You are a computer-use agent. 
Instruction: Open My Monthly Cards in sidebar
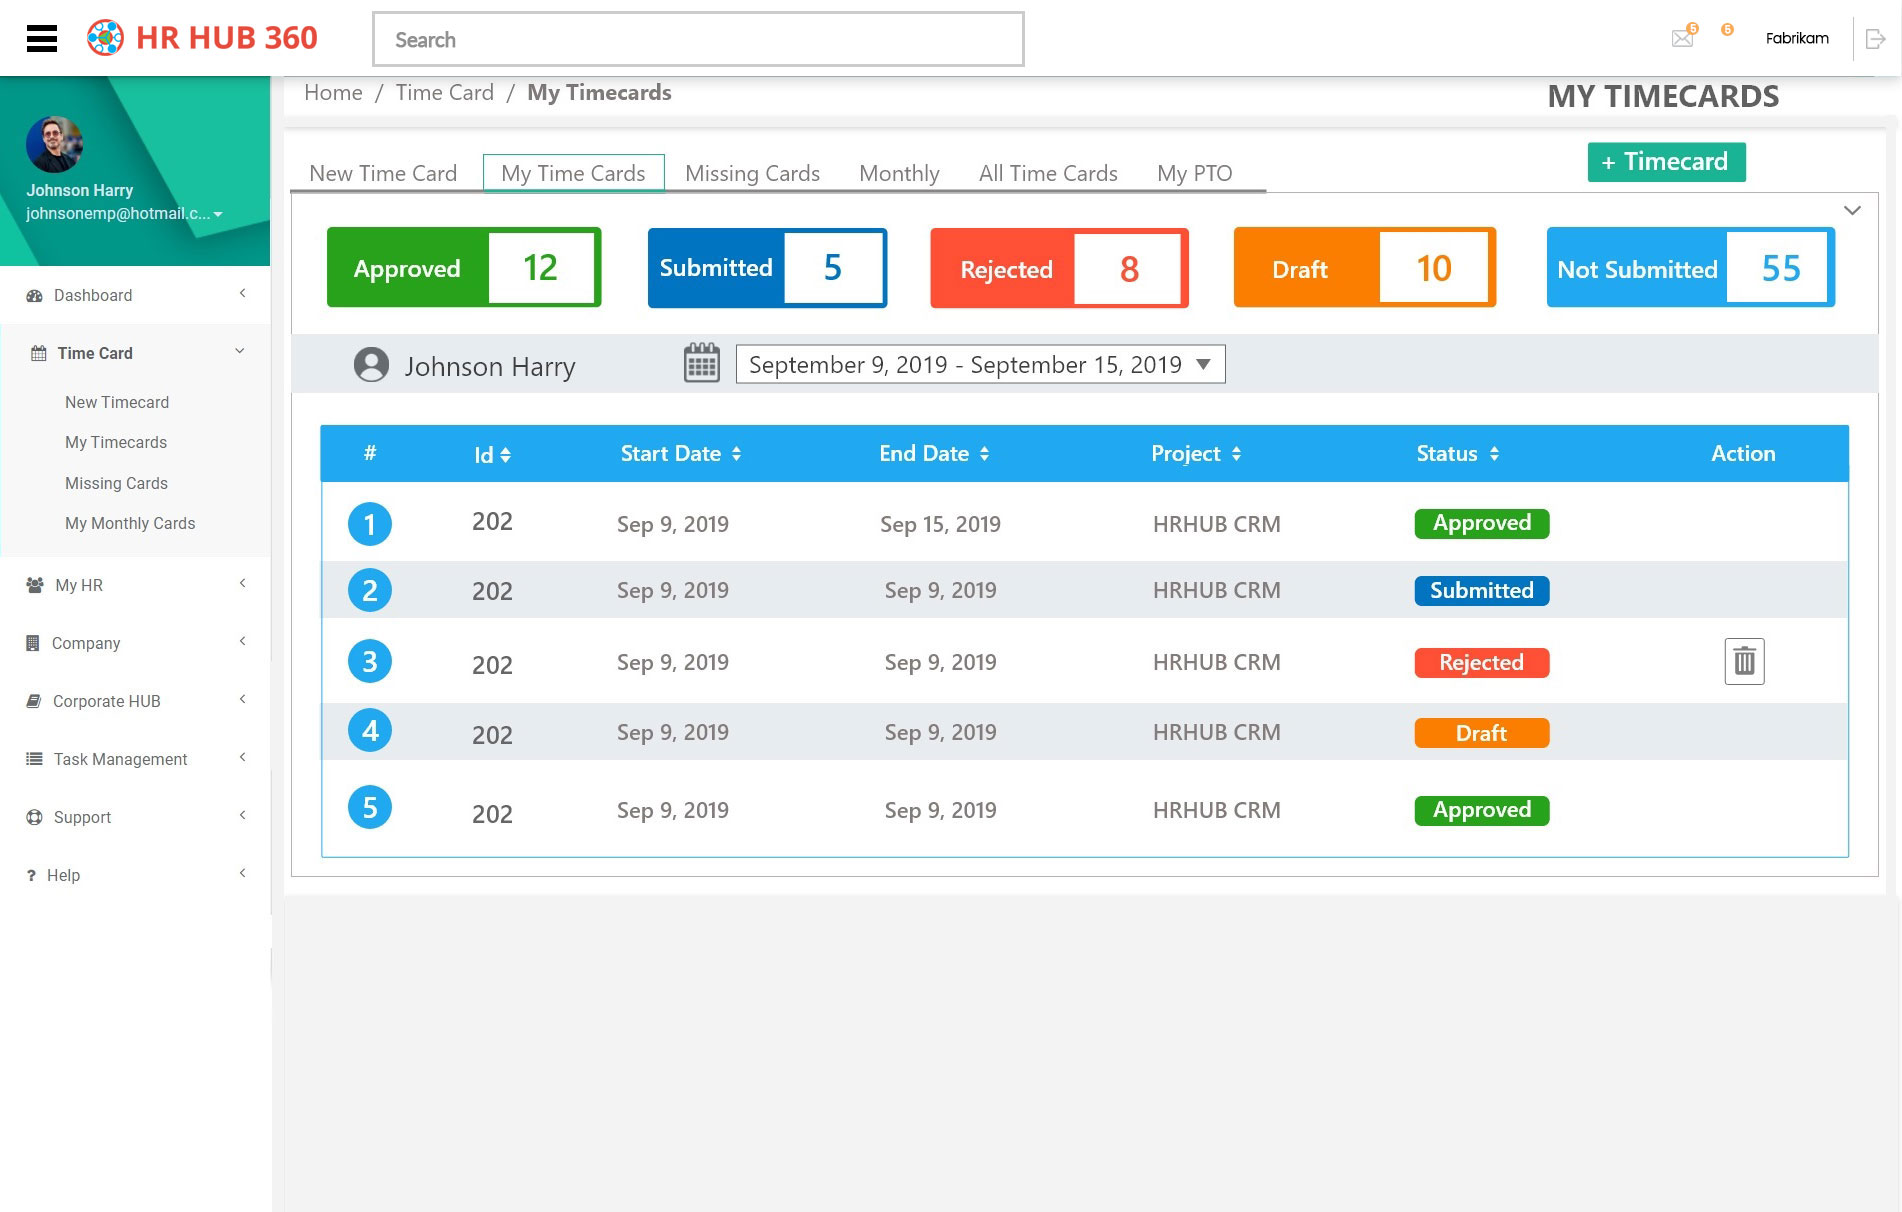[130, 523]
